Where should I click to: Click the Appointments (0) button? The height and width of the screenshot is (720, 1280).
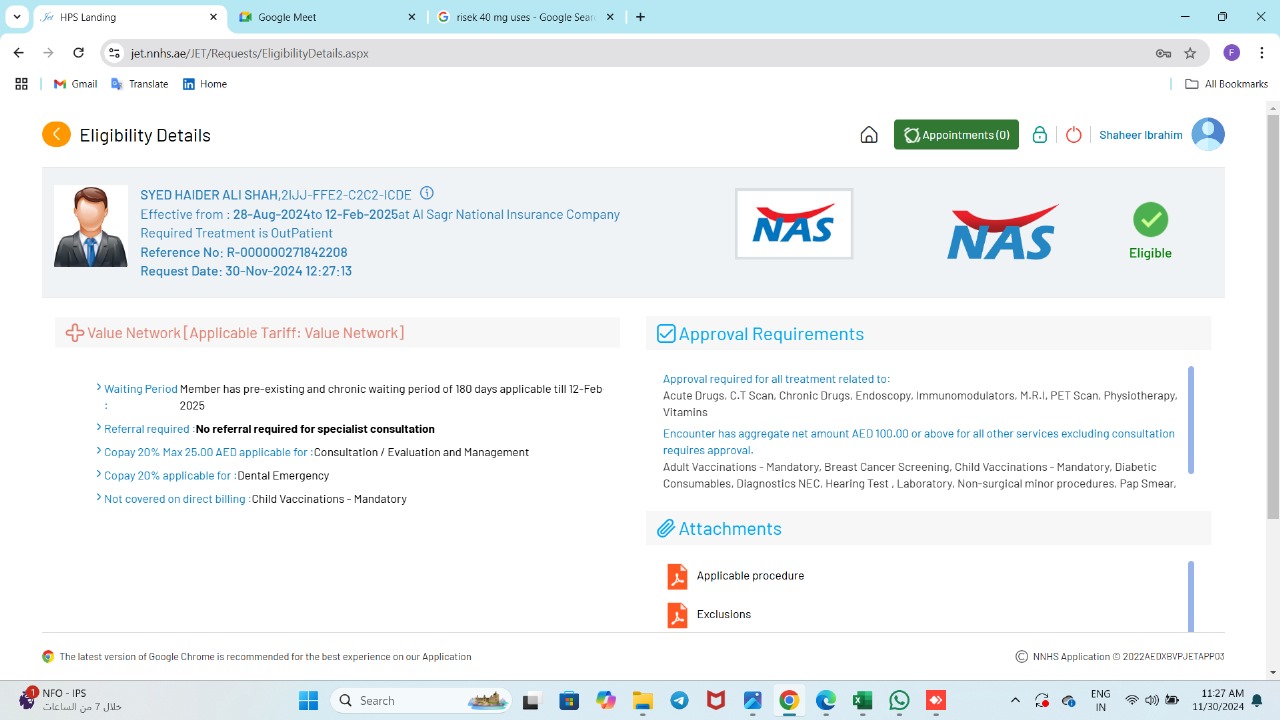tap(956, 135)
